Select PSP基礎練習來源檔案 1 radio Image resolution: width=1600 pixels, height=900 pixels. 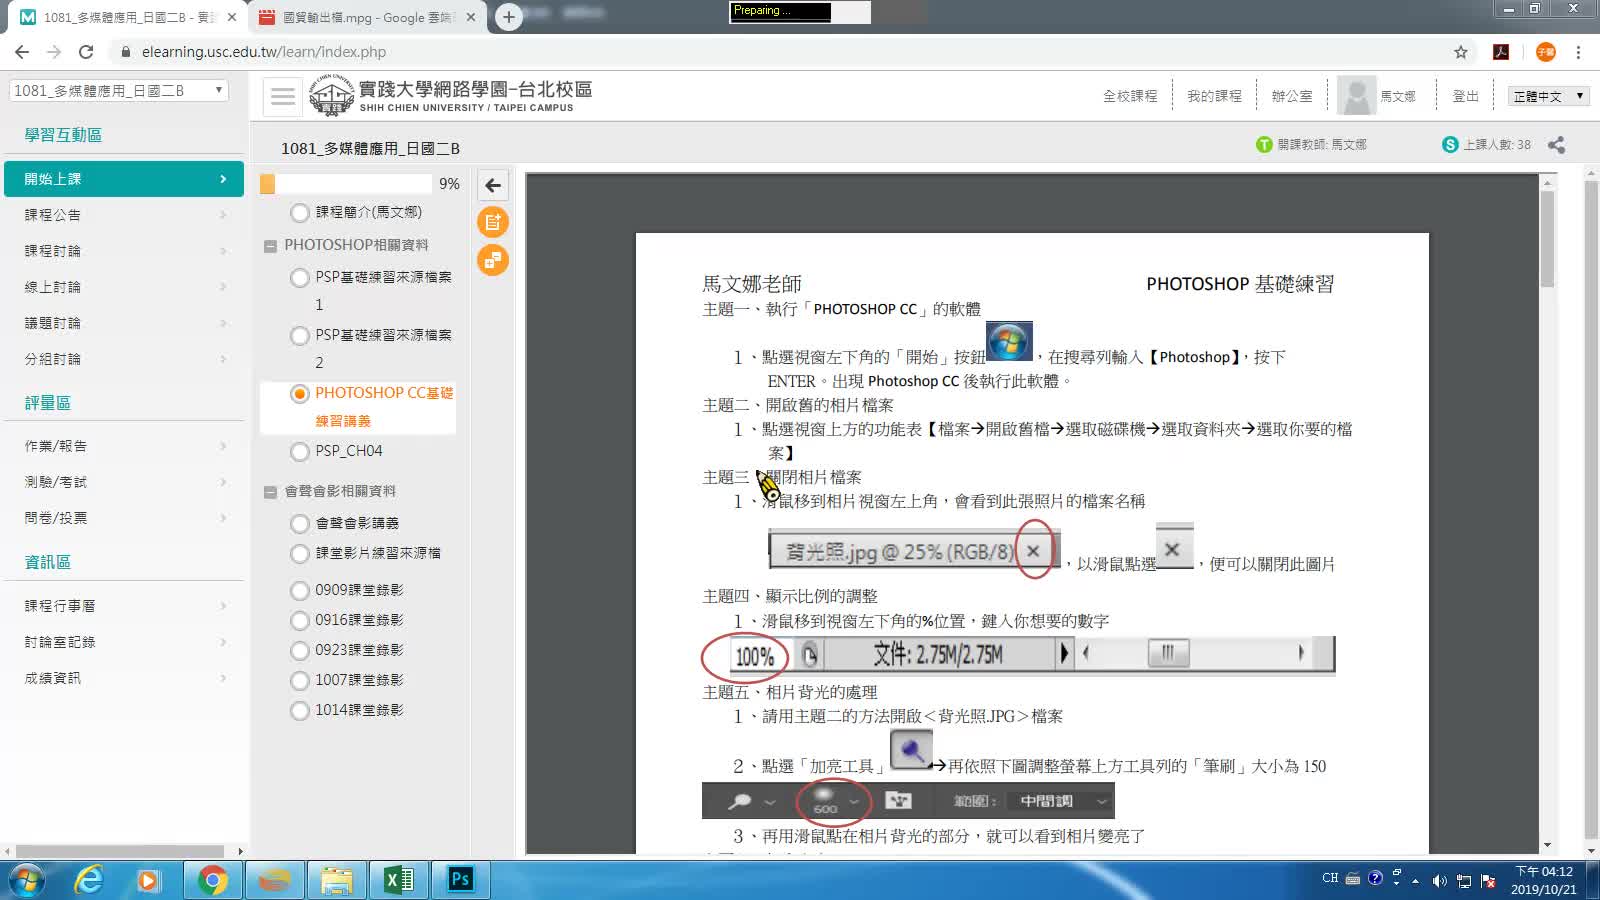click(x=299, y=277)
